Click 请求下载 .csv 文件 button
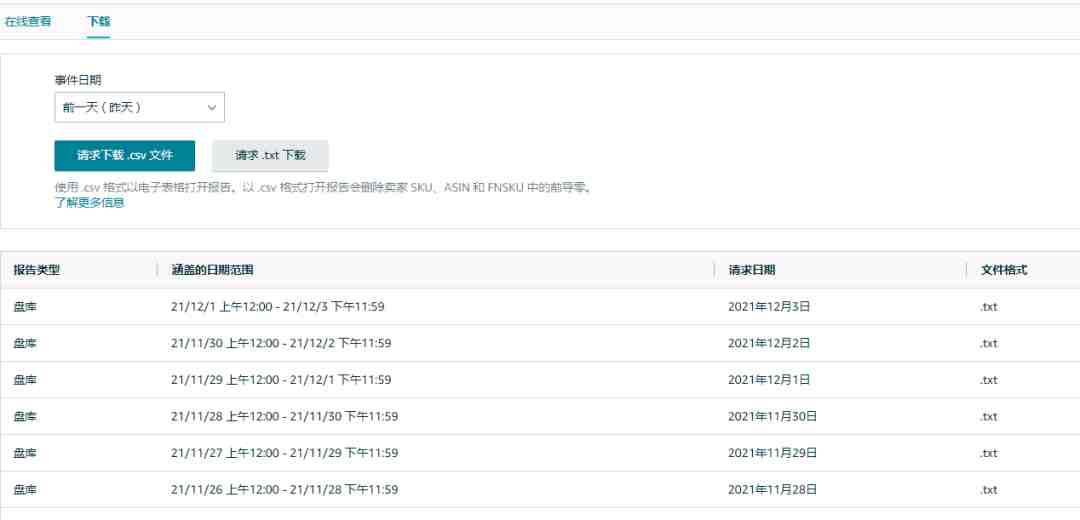 (125, 156)
